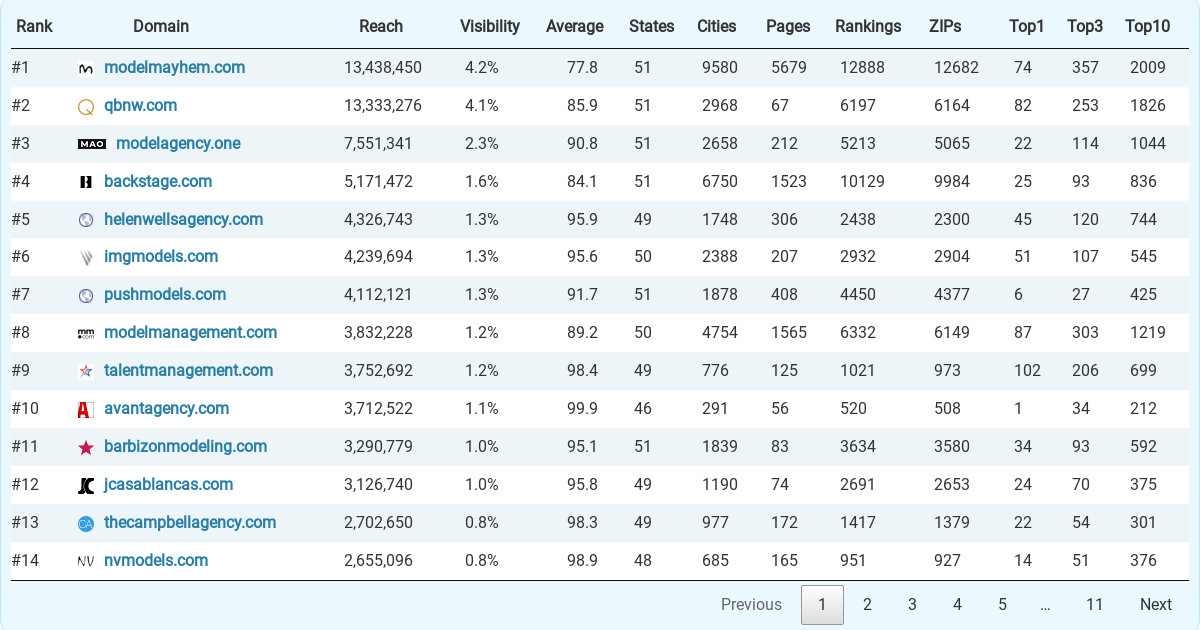Open the talentmanagement.com domain link
The width and height of the screenshot is (1200, 630).
189,371
